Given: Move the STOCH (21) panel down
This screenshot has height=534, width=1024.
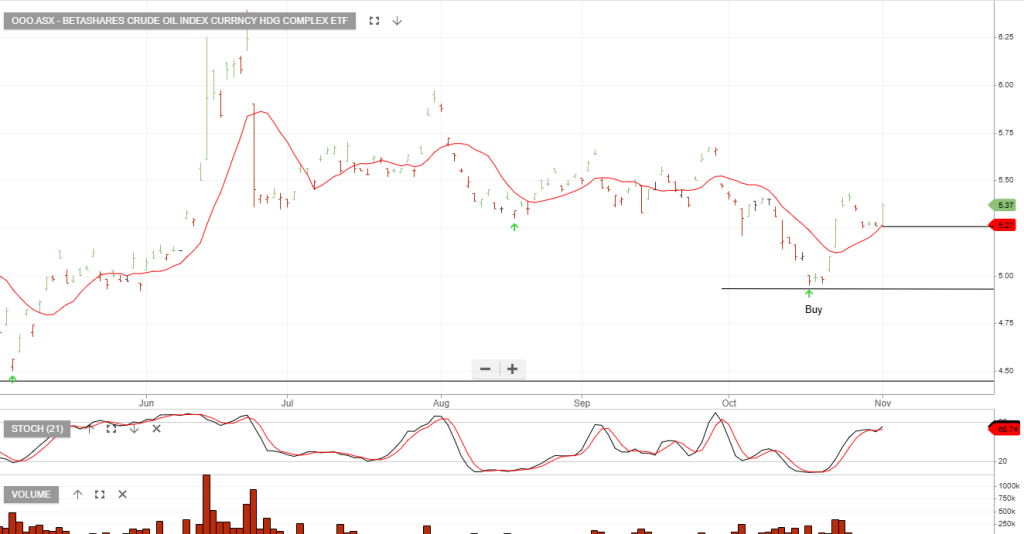Looking at the screenshot, I should pyautogui.click(x=134, y=428).
